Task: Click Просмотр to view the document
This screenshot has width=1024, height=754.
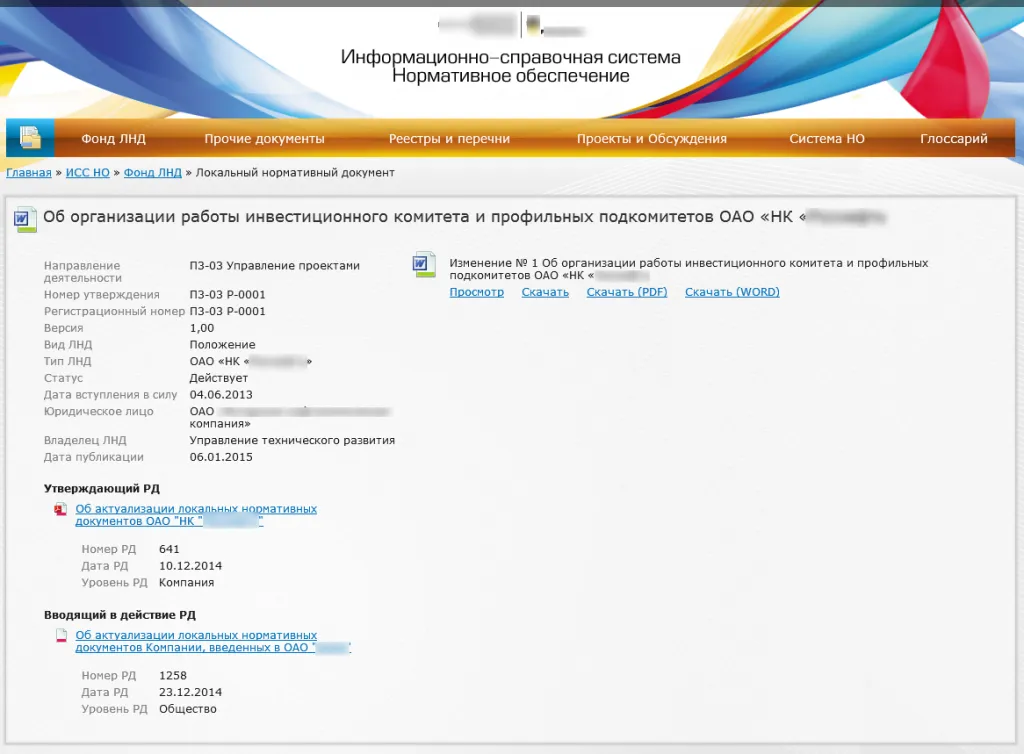Action: (x=476, y=292)
